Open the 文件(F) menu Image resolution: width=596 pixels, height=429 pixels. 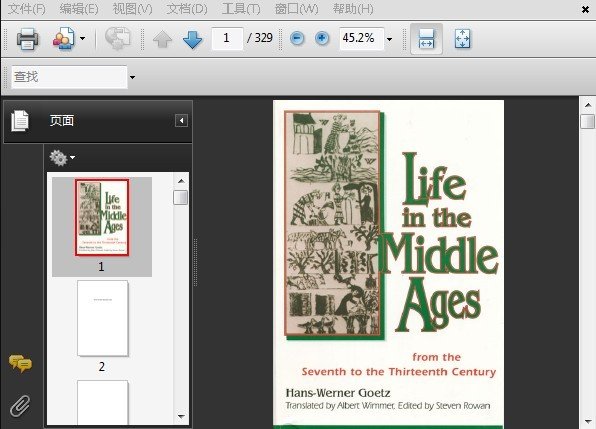[x=27, y=9]
